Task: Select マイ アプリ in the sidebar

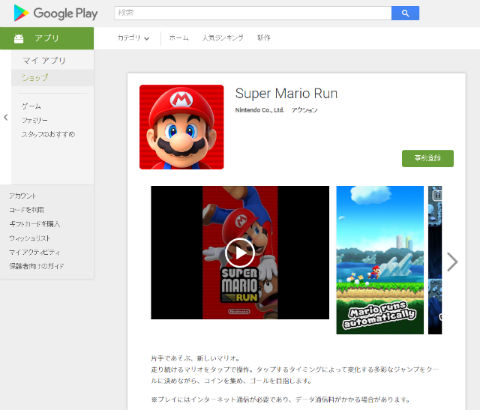Action: click(44, 60)
